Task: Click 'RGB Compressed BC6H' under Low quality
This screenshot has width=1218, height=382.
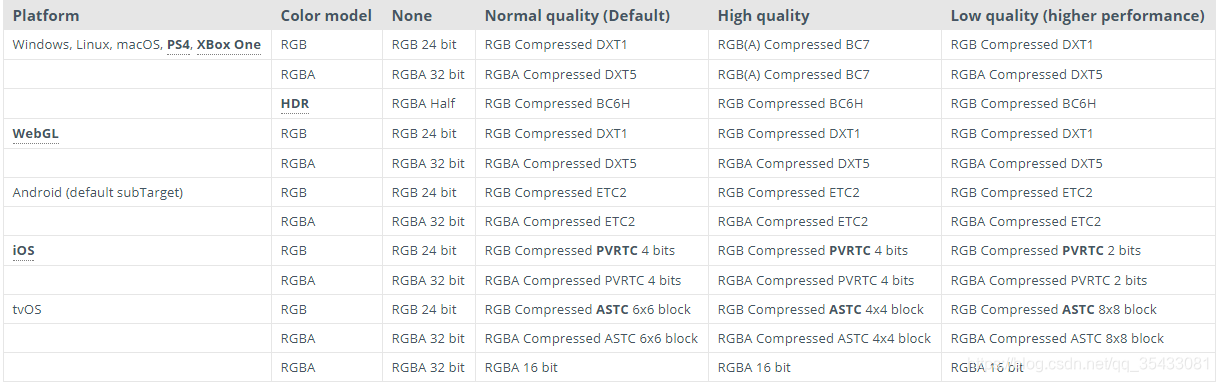Action: pos(1023,104)
